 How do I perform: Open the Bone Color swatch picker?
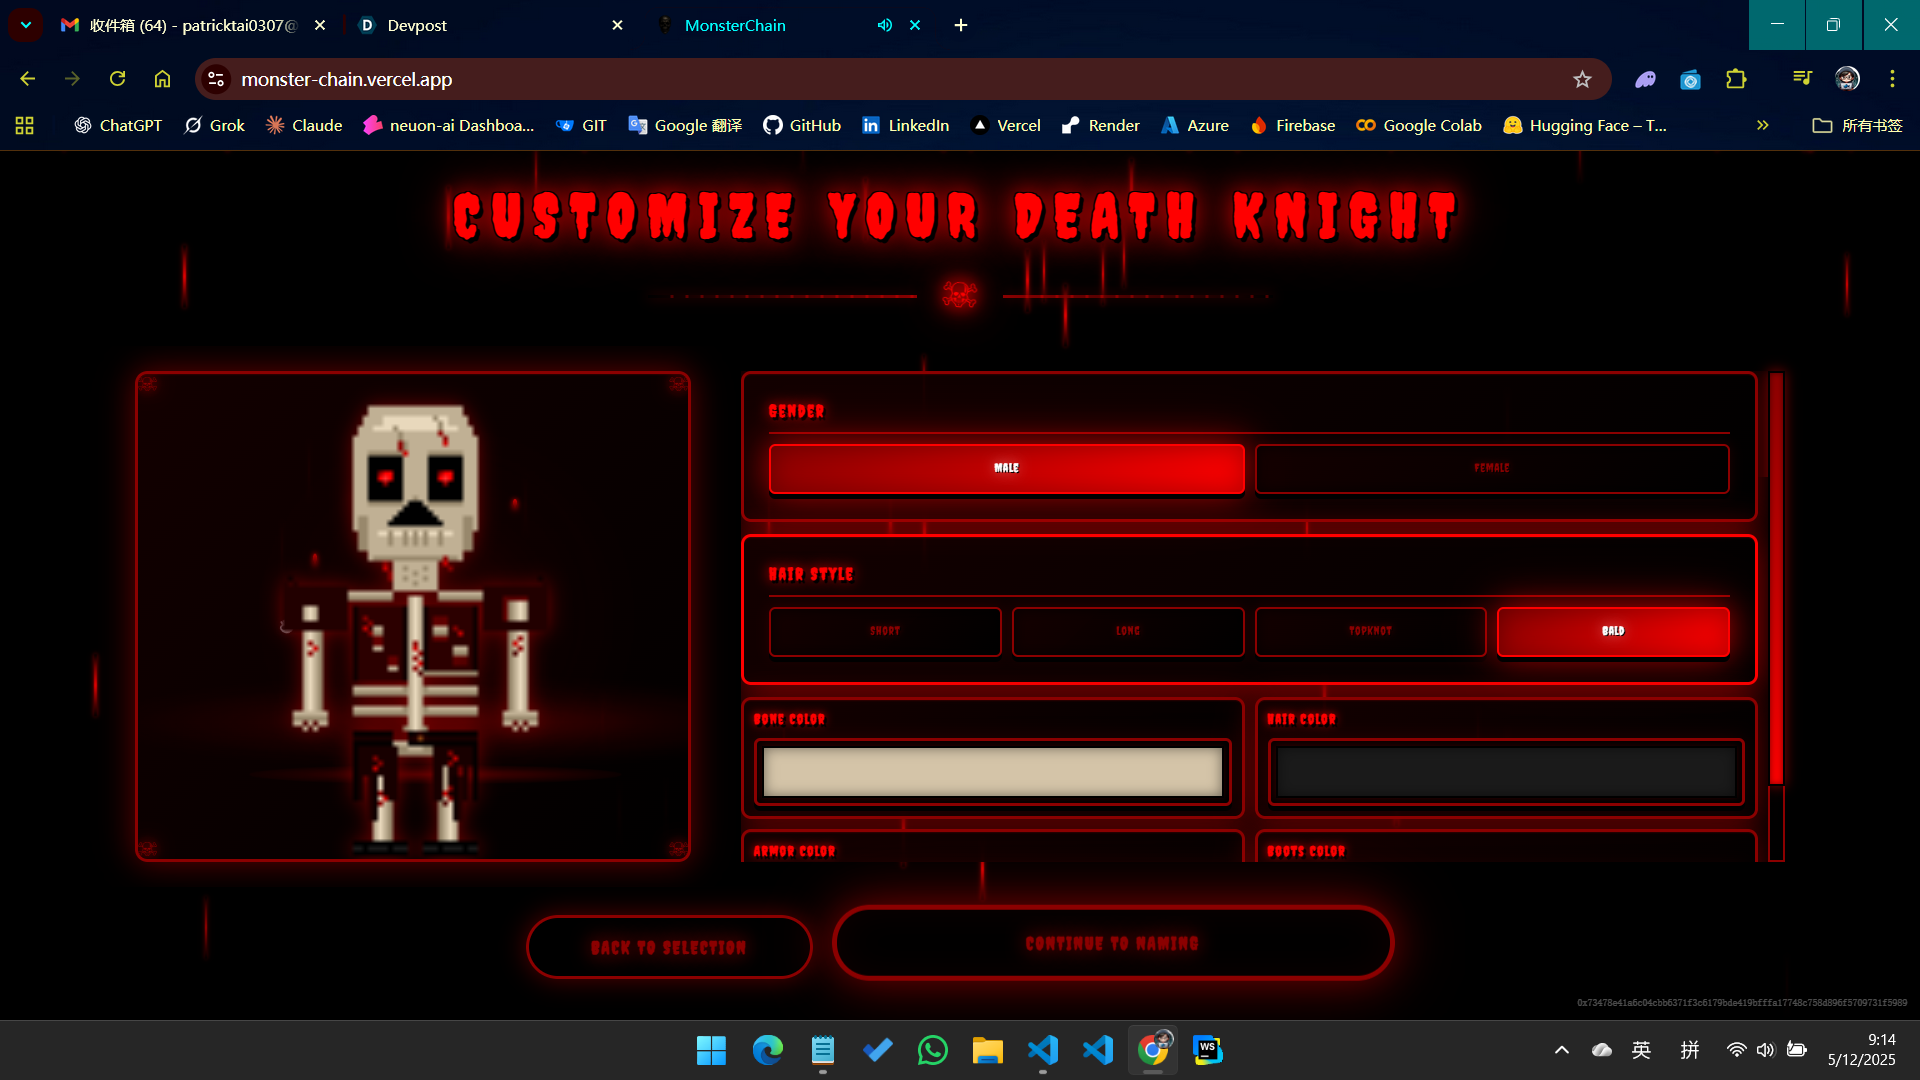[992, 772]
